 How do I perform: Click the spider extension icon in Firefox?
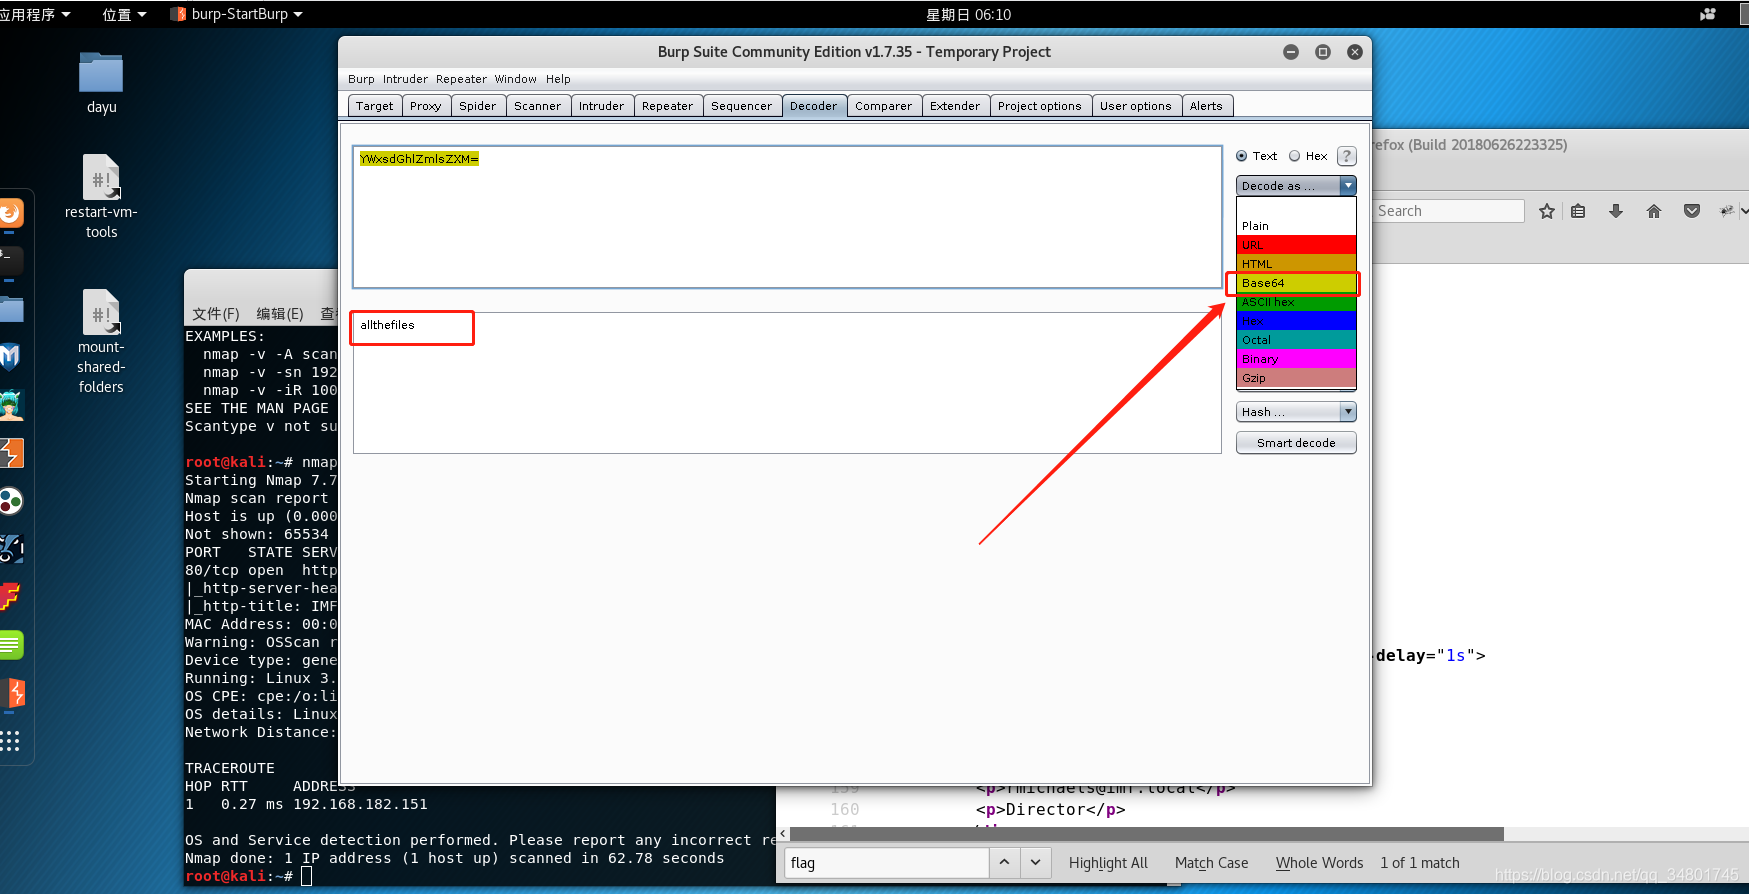[x=1726, y=211]
